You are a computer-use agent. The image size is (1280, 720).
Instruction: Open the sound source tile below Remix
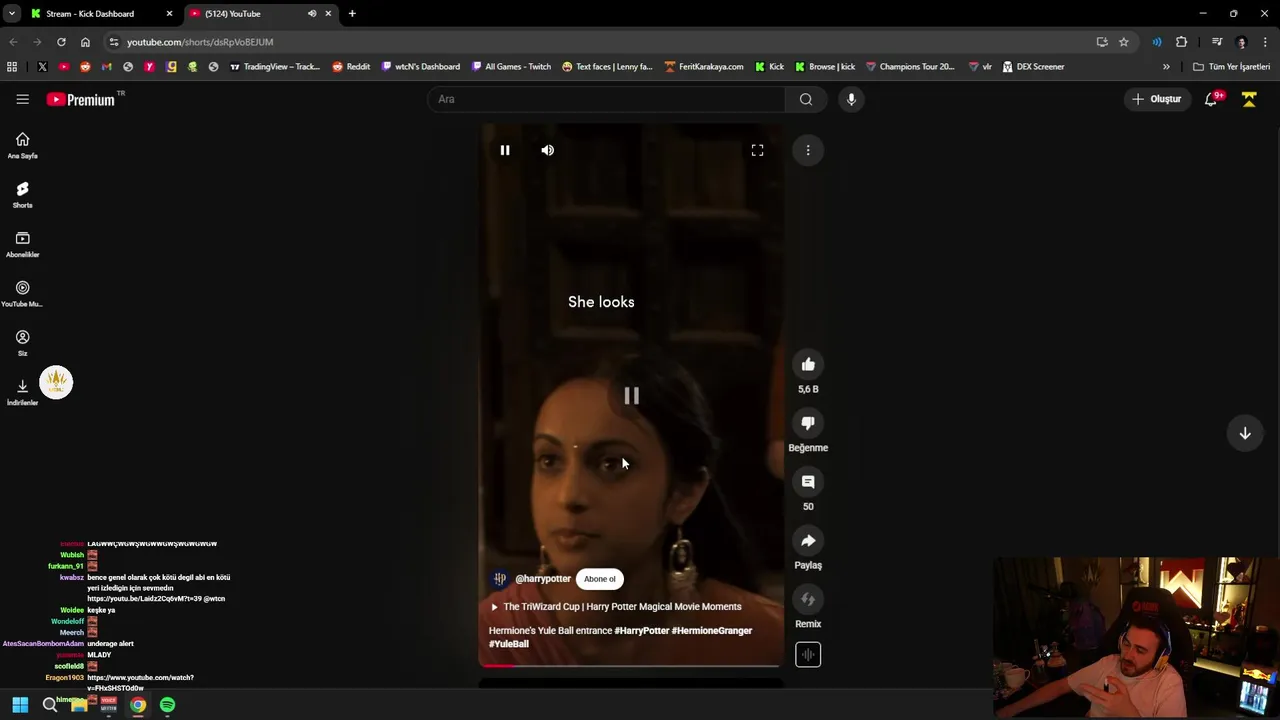808,655
